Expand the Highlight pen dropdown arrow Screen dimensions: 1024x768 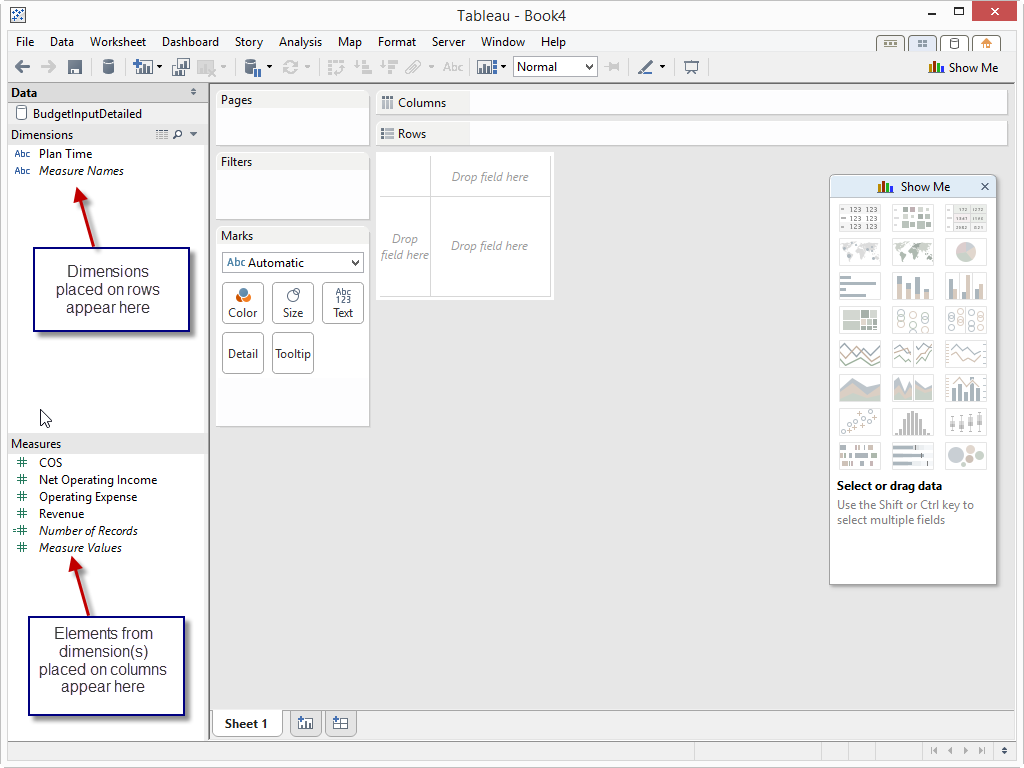pyautogui.click(x=662, y=67)
